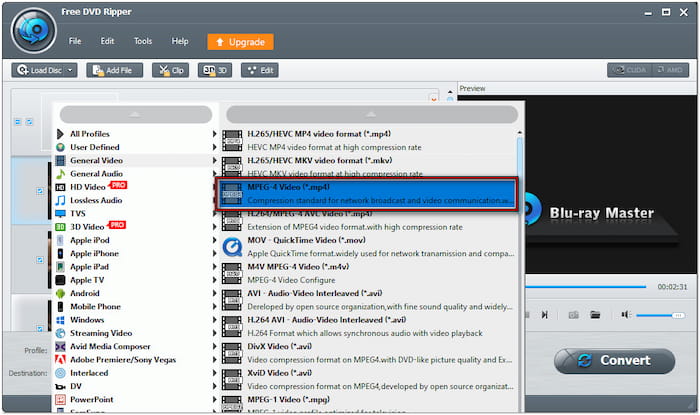Adjust the volume slider
The width and height of the screenshot is (700, 415).
[x=660, y=315]
